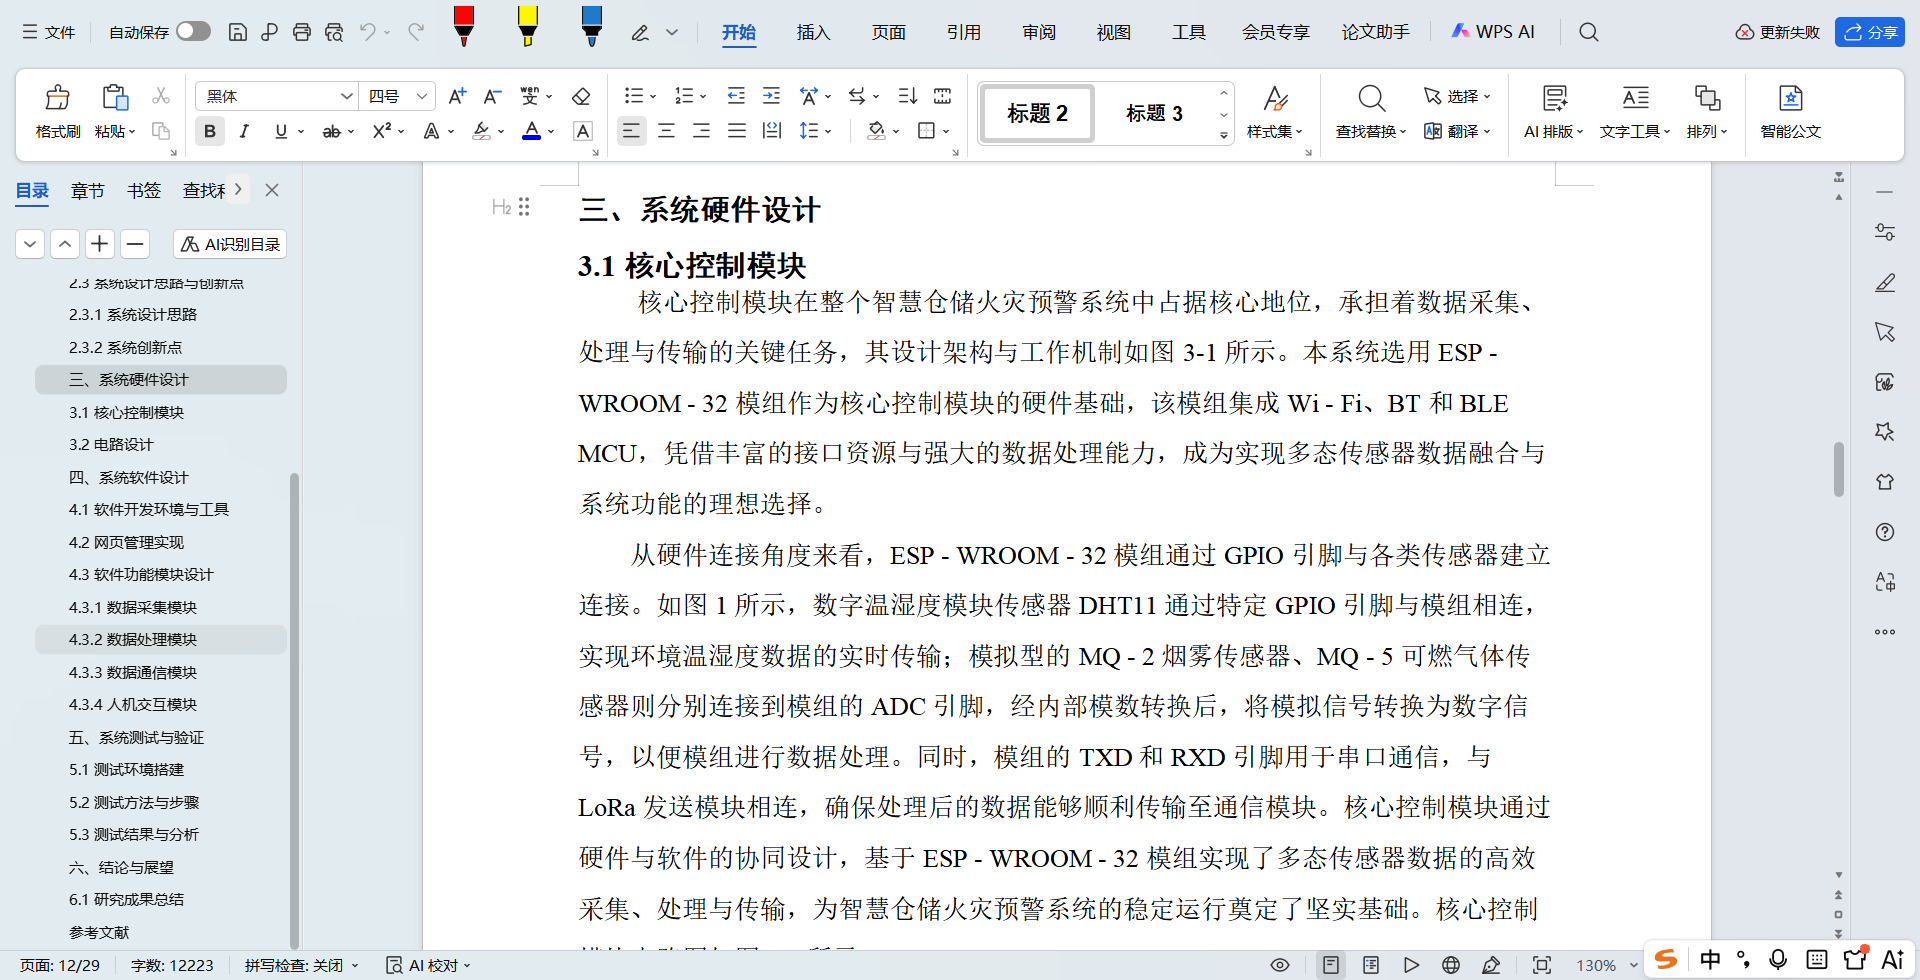Click the word count 字数: 12223
Screen dimensions: 1920x980
(x=172, y=965)
